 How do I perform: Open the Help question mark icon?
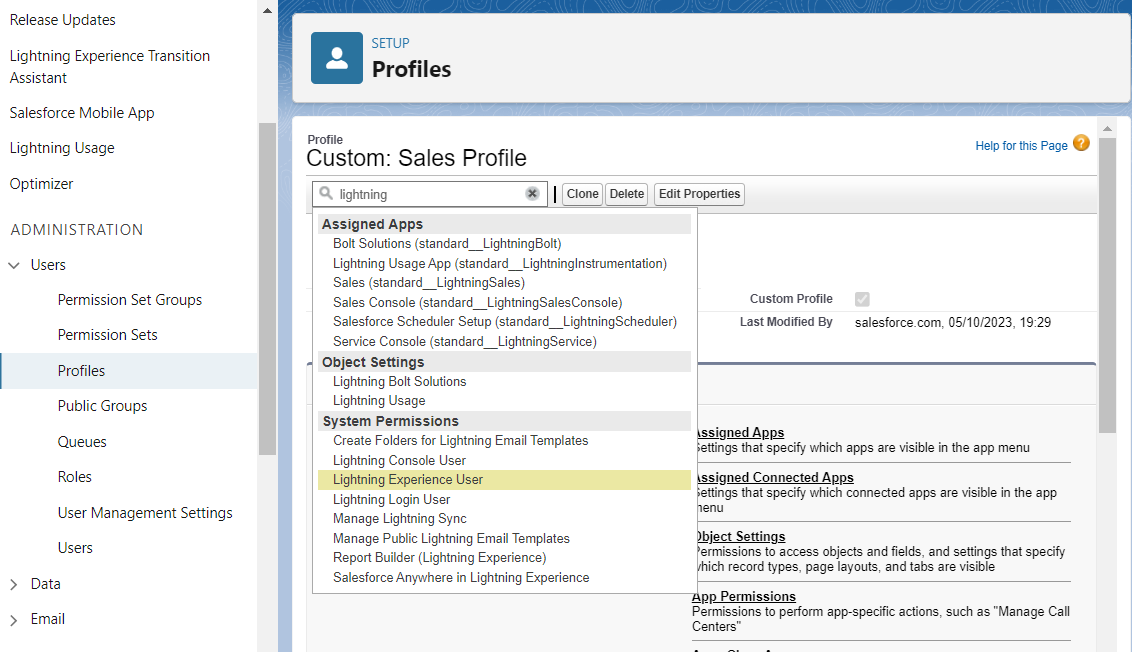pos(1081,143)
